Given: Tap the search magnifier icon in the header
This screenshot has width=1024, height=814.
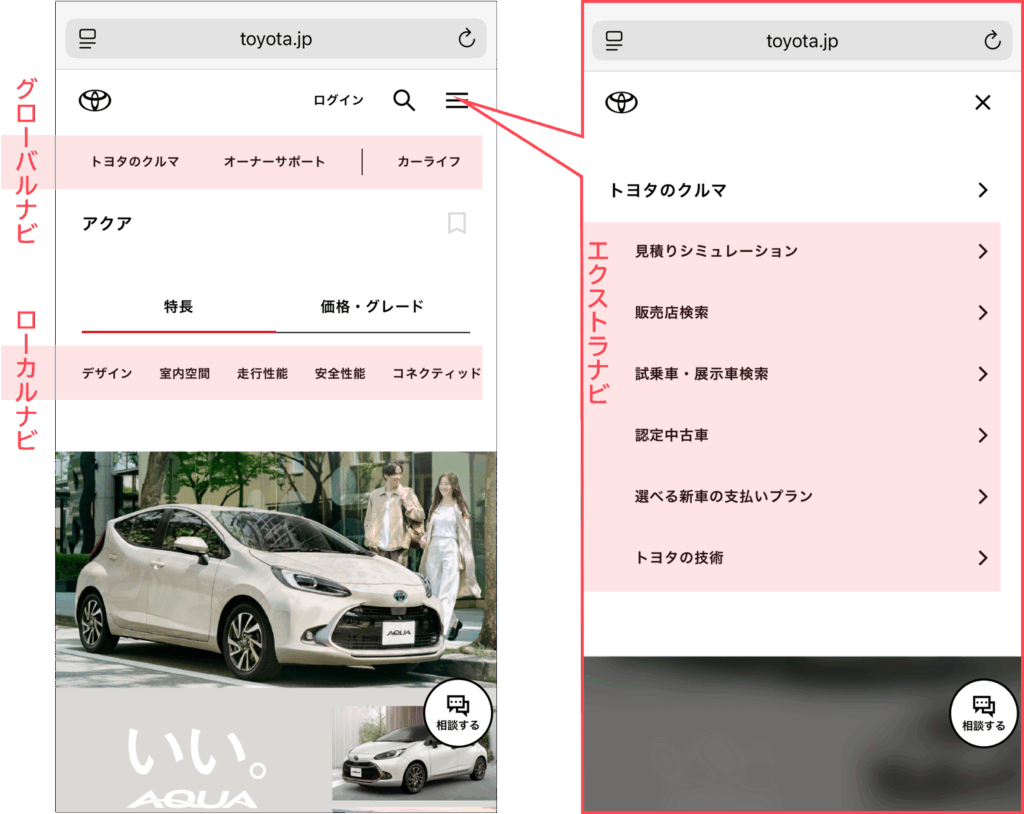Looking at the screenshot, I should [404, 100].
